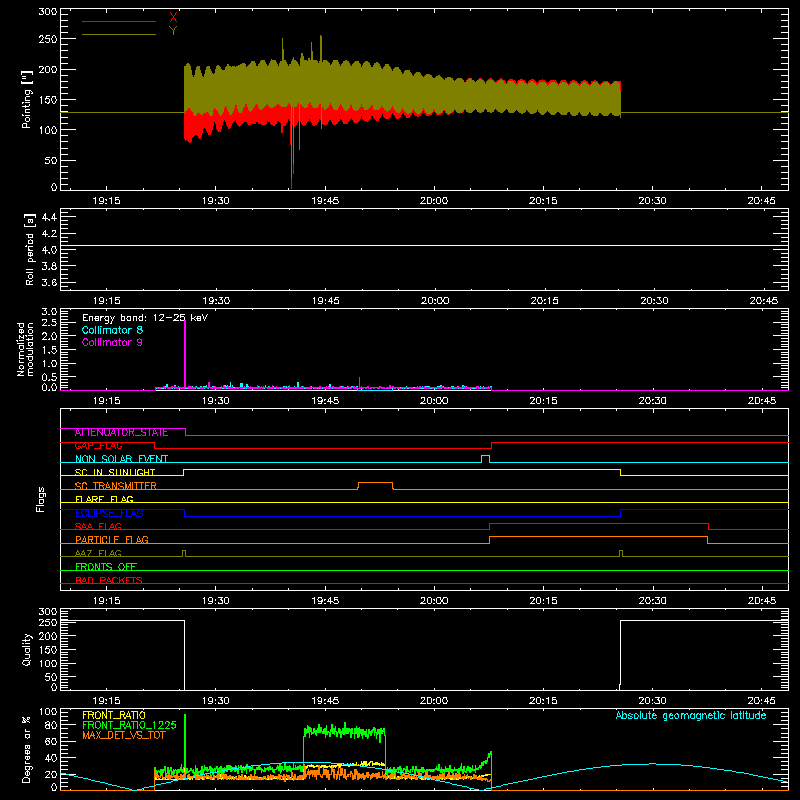Click 19:30 tick label under Quality plot
This screenshot has width=800, height=800.
215,701
